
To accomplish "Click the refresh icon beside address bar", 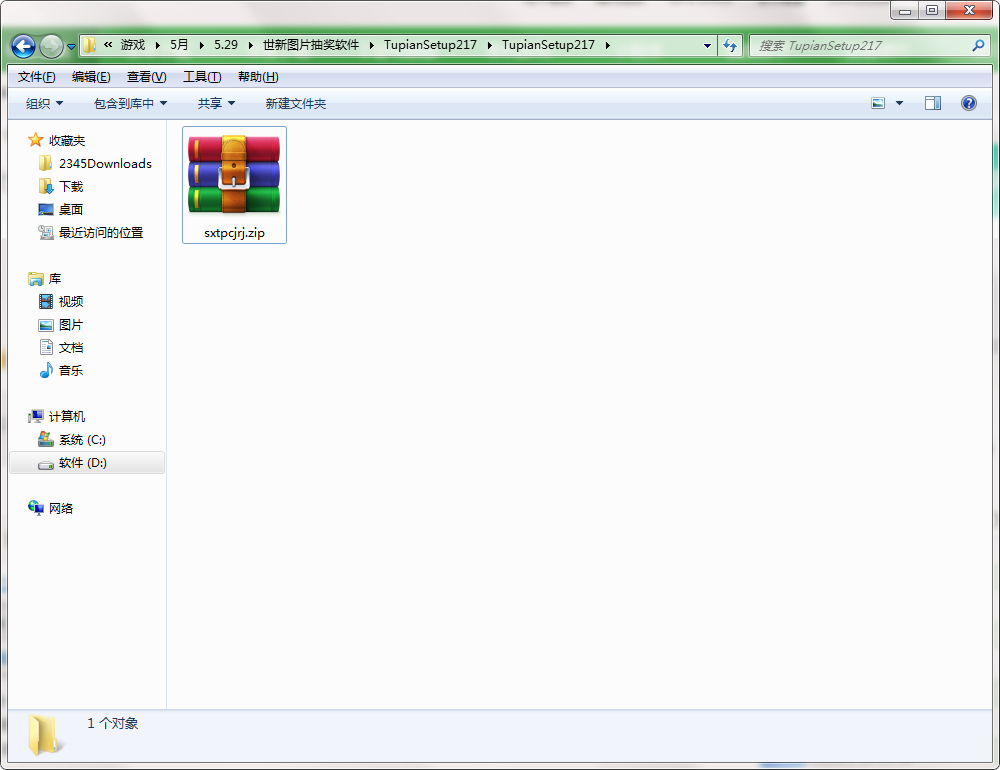I will click(x=730, y=45).
